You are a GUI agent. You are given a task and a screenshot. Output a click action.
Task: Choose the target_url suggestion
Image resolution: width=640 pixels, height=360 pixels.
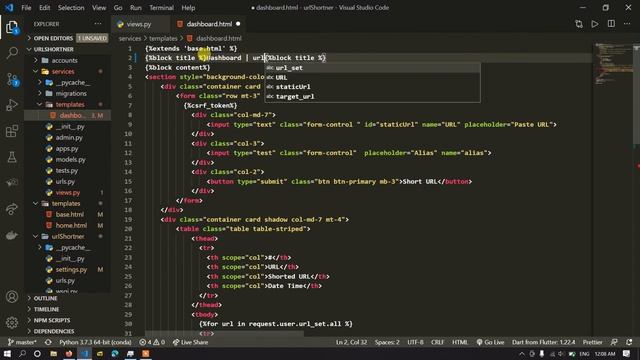pos(372,97)
